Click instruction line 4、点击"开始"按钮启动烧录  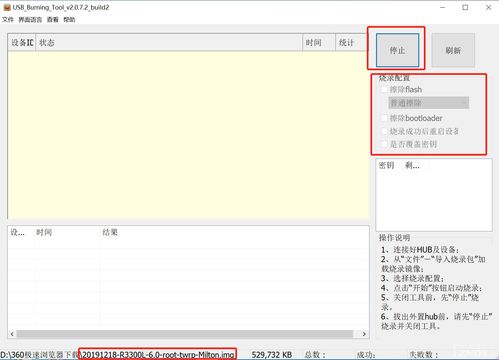(431, 288)
